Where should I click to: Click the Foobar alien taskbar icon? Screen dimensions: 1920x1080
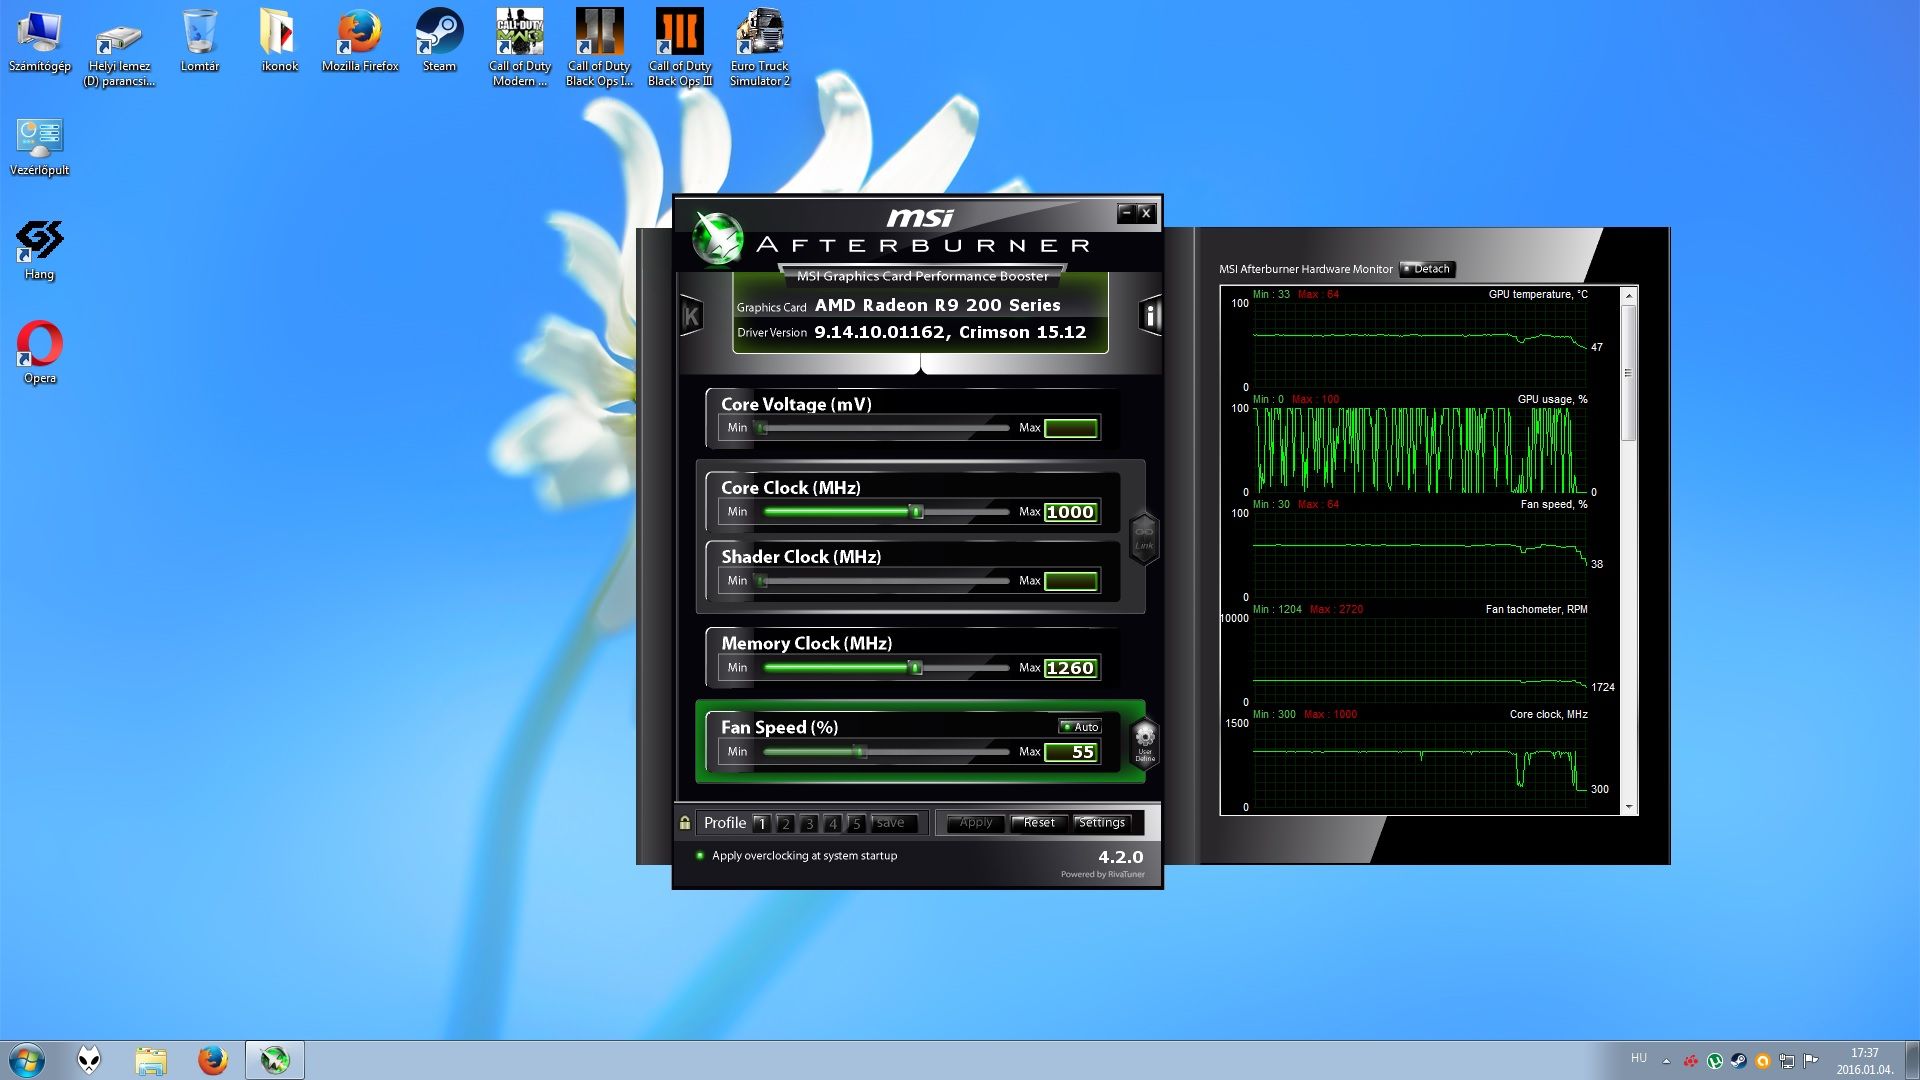(89, 1060)
